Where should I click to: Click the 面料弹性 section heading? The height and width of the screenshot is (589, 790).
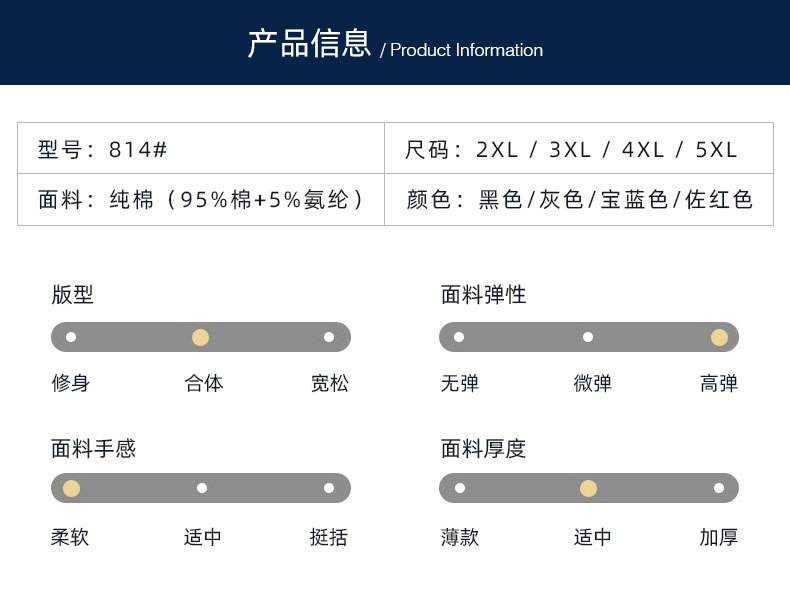(x=483, y=295)
